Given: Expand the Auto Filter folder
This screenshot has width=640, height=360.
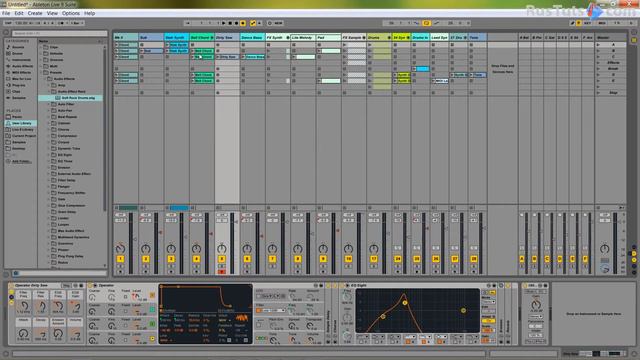Looking at the screenshot, I should (x=49, y=104).
